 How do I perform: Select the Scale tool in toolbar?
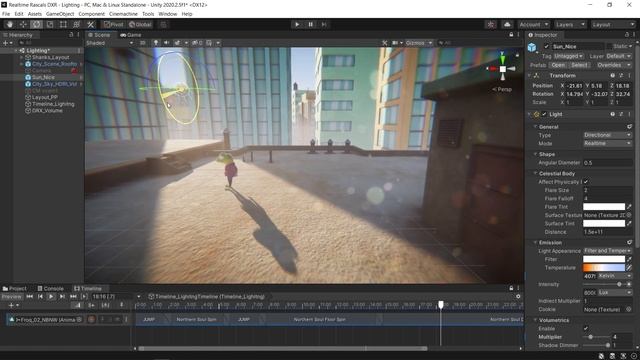[50, 24]
